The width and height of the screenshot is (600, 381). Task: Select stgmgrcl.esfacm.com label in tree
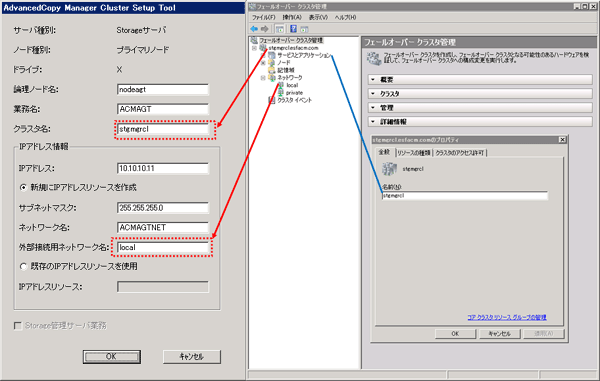(293, 48)
